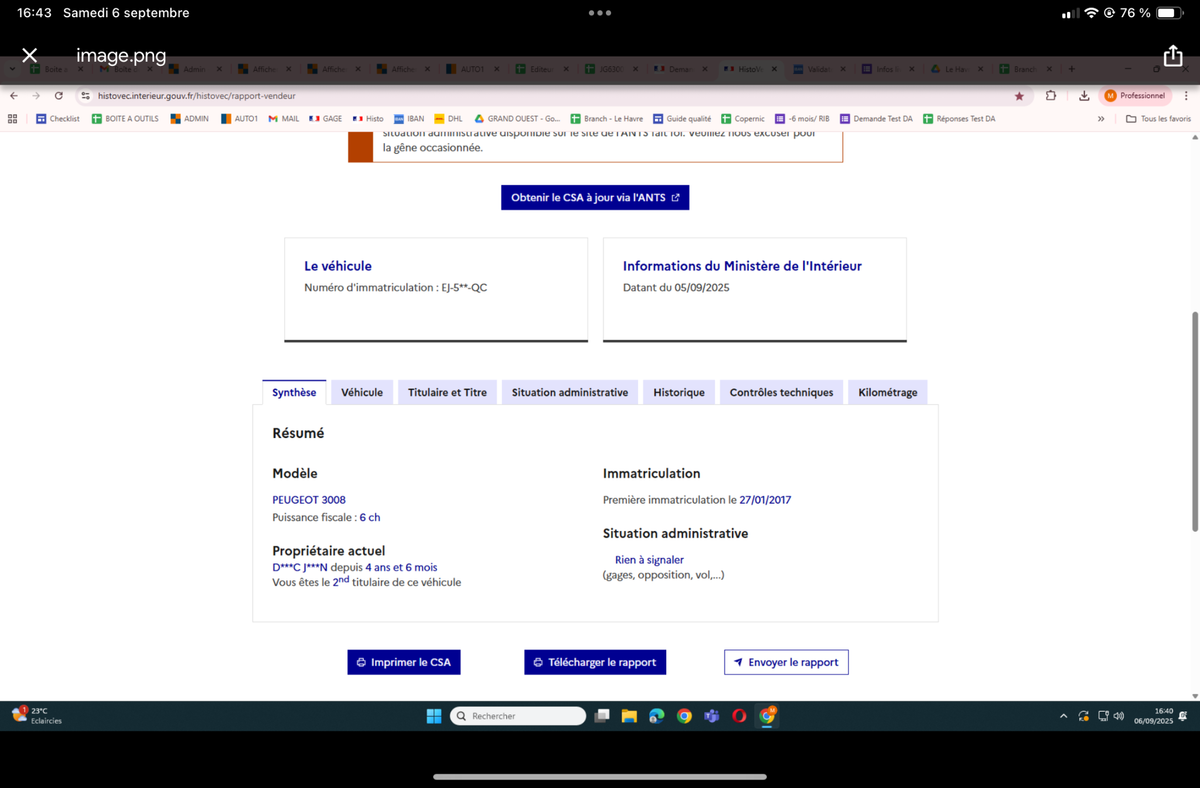
Task: Select the Synthèse tab
Action: (294, 392)
